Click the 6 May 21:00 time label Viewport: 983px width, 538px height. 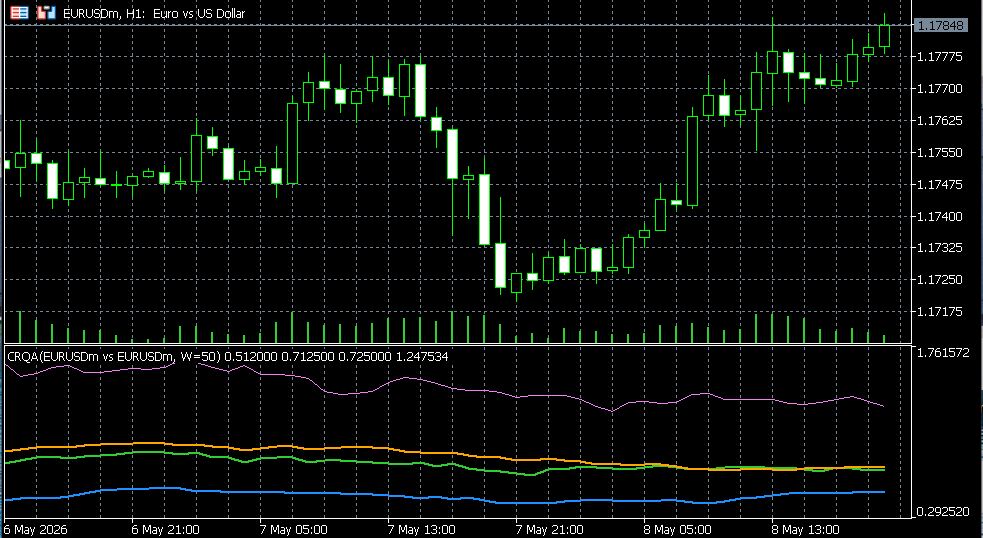(166, 530)
